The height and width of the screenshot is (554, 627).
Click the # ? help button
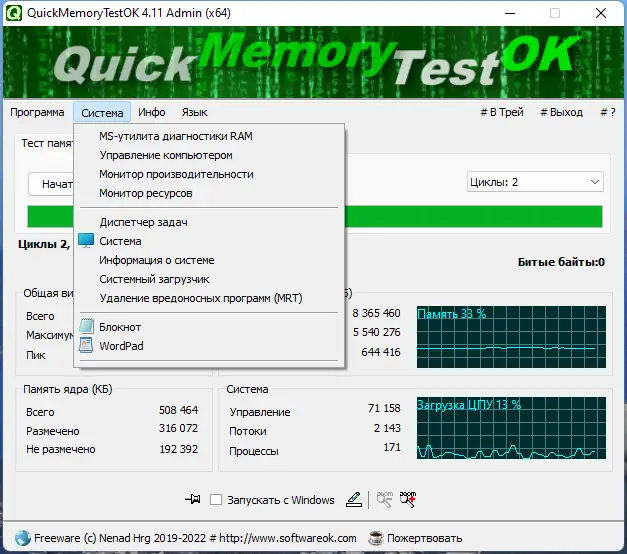pos(608,112)
